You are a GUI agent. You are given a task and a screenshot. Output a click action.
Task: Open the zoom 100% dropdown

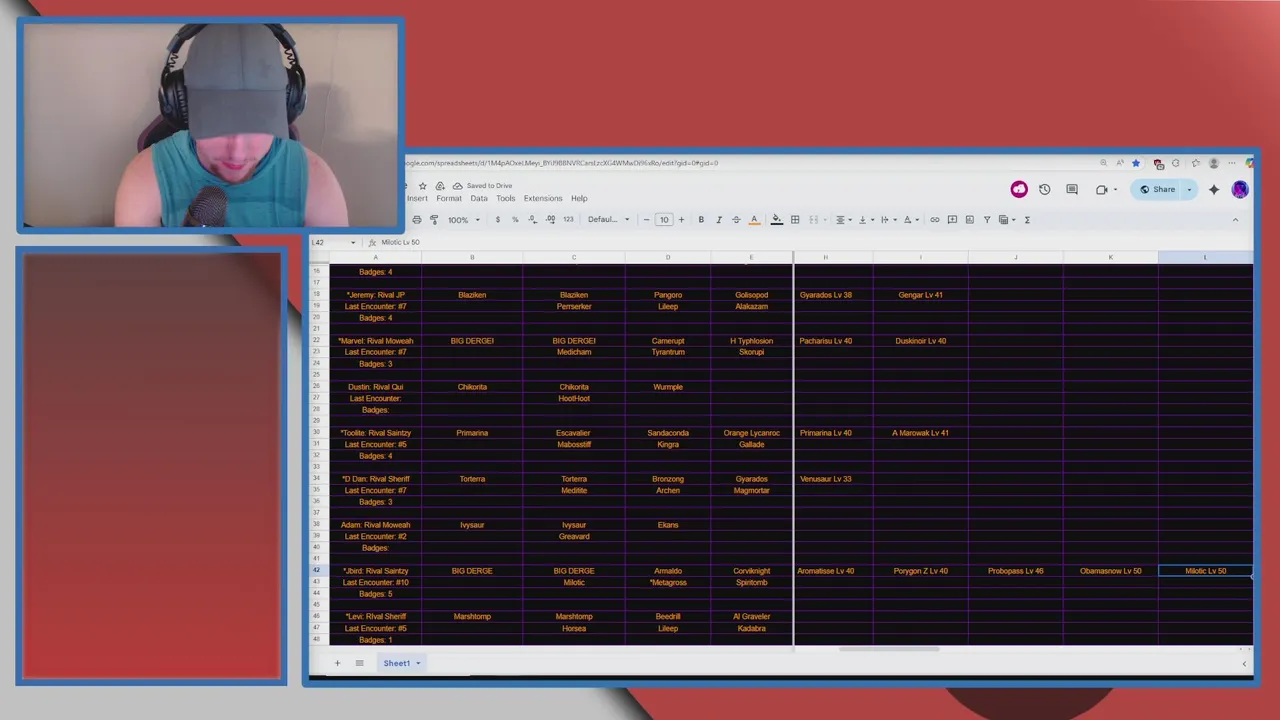[x=463, y=220]
